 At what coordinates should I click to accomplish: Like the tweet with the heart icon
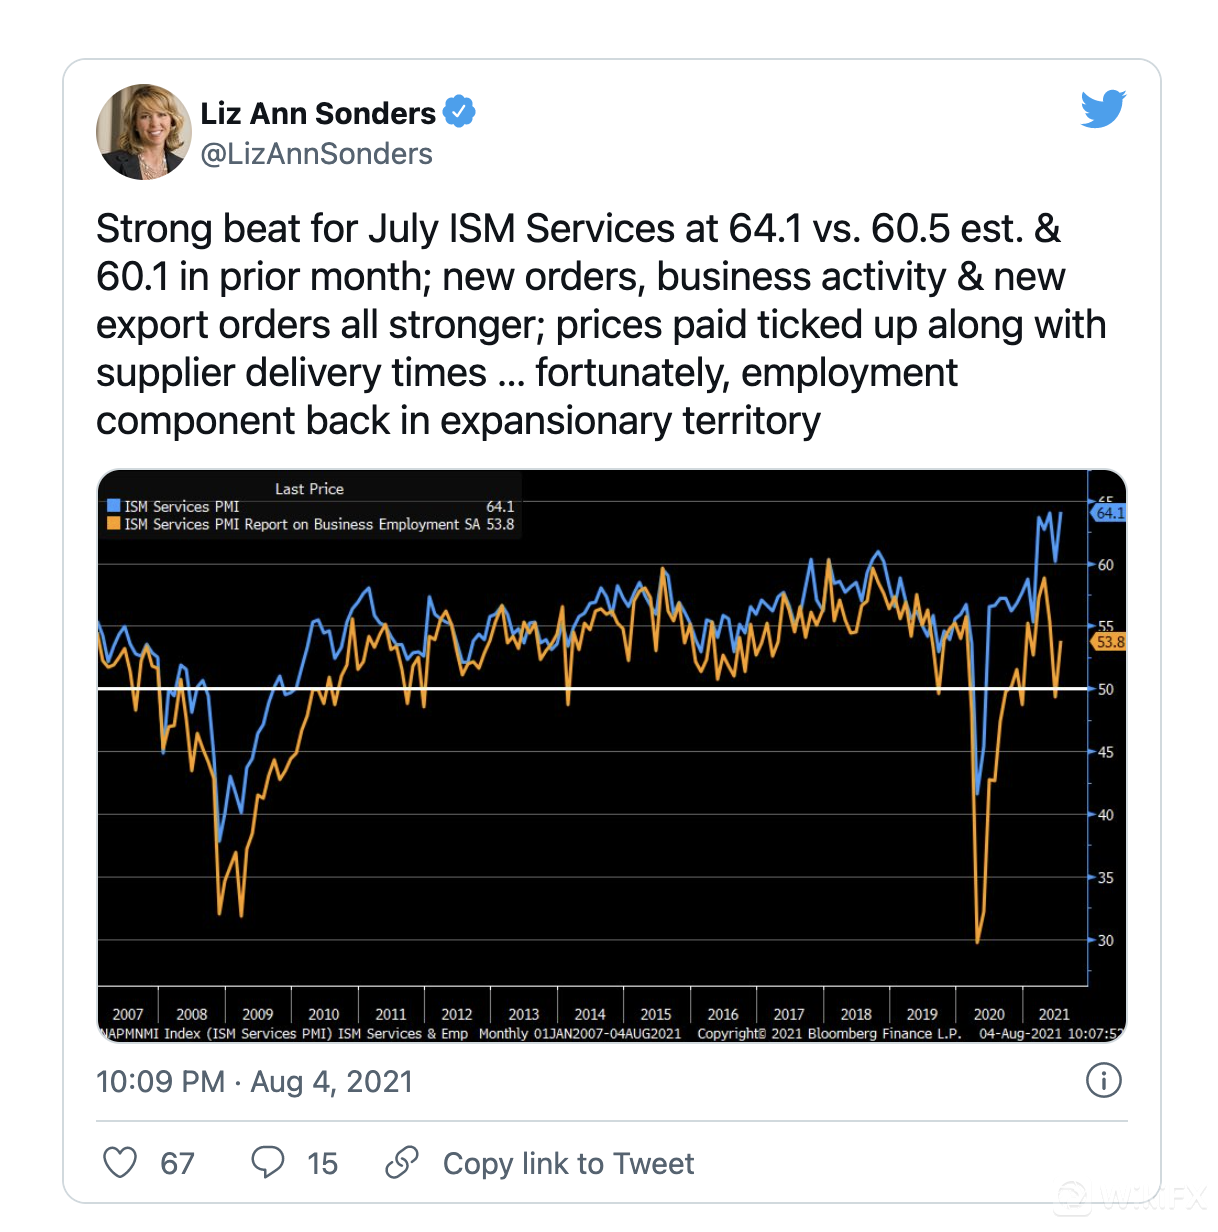pyautogui.click(x=120, y=1162)
